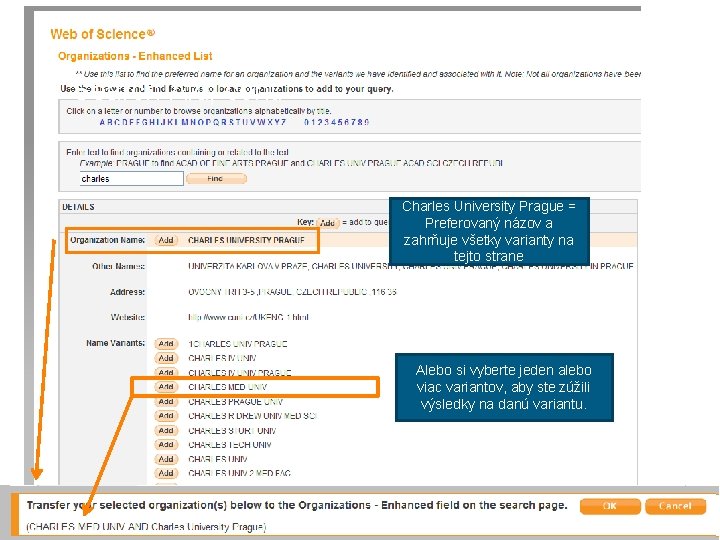Click the address text OVOCNY TRH 3-5 PRAGUE
This screenshot has height=540, width=720.
click(292, 292)
